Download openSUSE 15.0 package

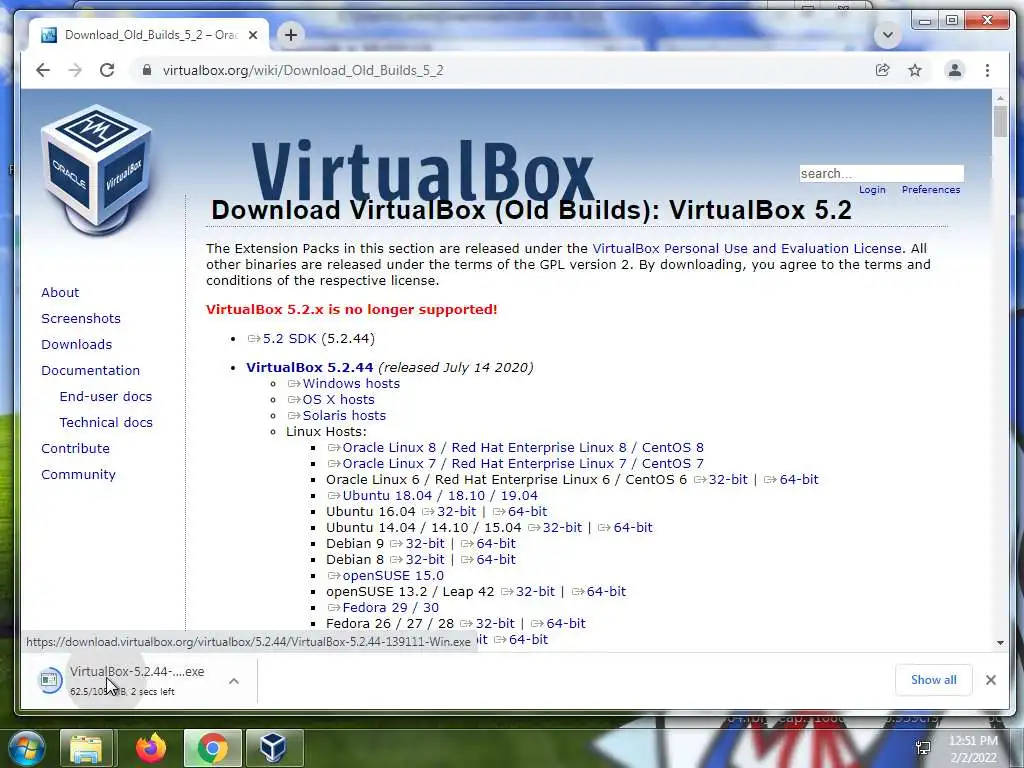tap(386, 575)
